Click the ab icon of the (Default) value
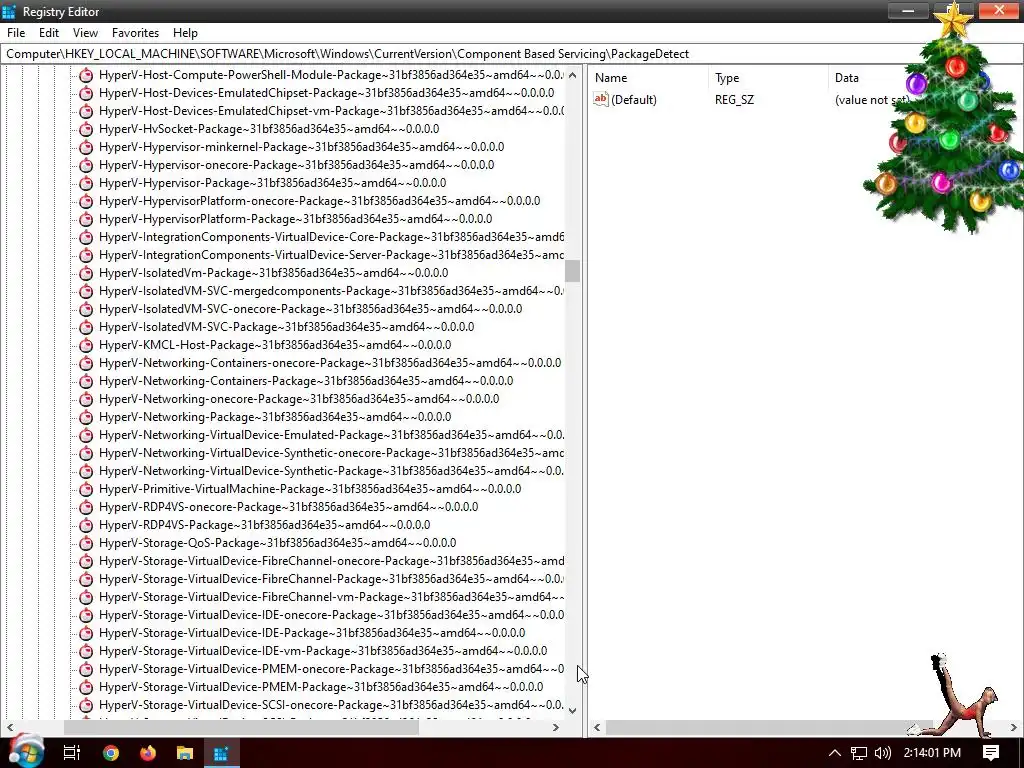The height and width of the screenshot is (768, 1024). [x=601, y=99]
